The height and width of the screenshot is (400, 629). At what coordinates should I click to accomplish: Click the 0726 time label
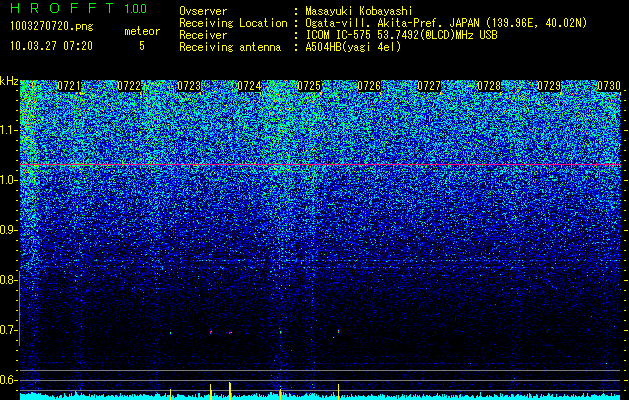tap(369, 86)
